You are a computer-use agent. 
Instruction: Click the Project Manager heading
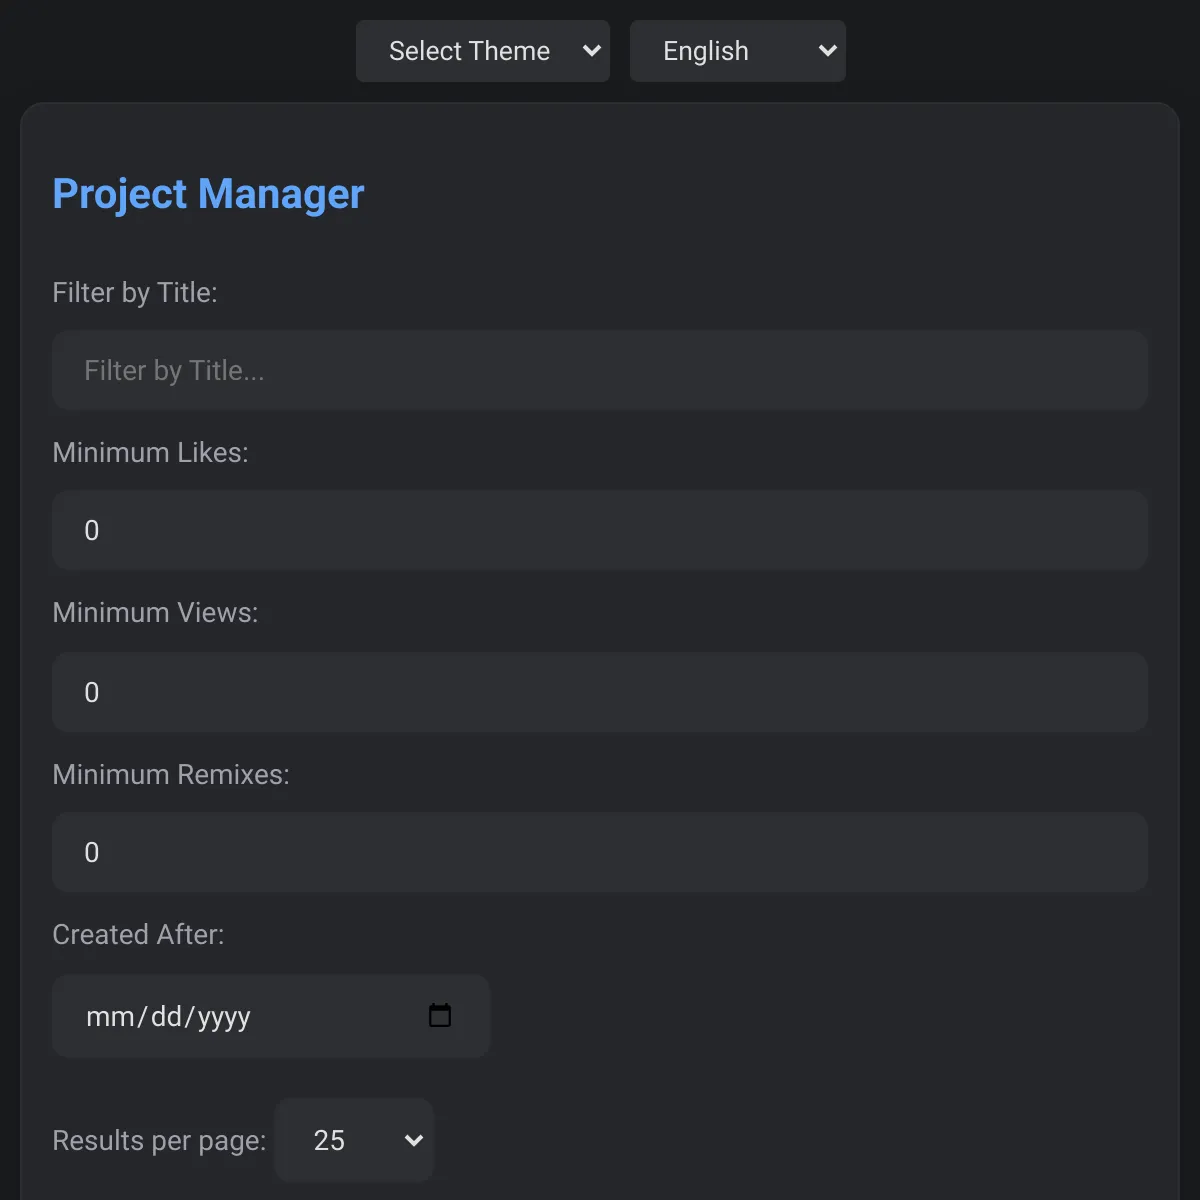tap(208, 193)
